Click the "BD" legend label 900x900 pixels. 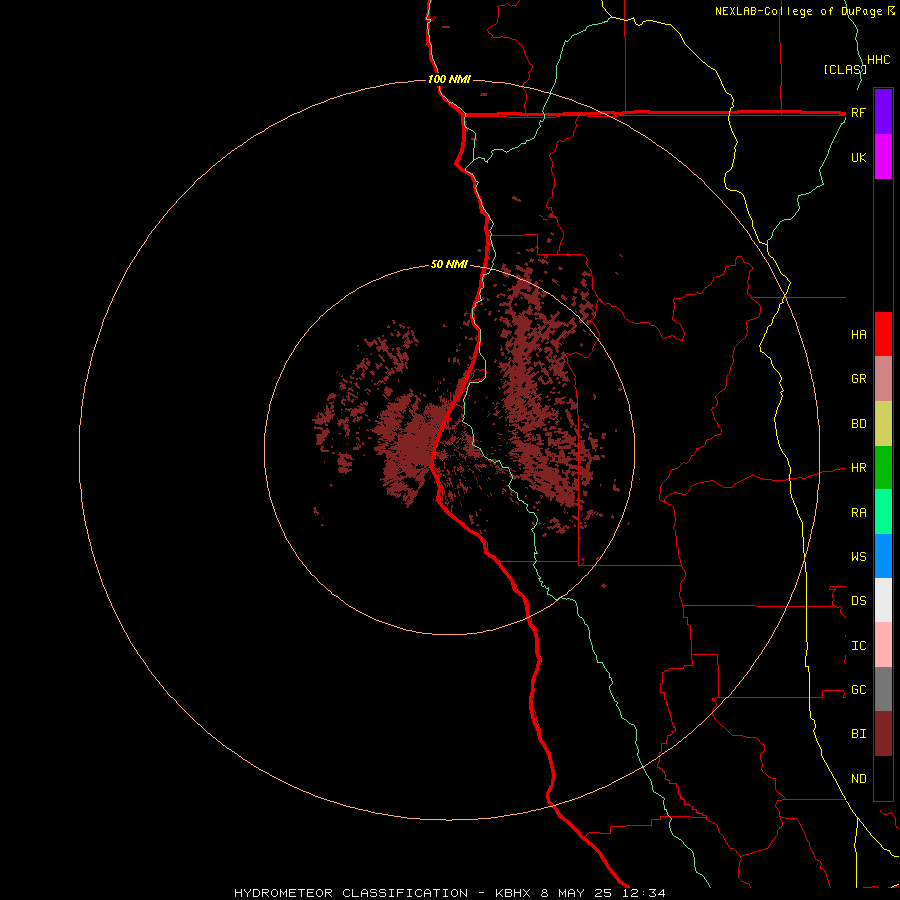tap(858, 424)
